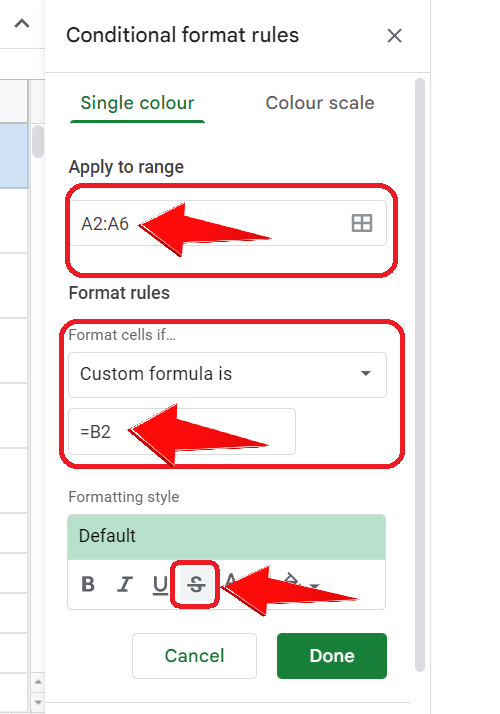This screenshot has height=714, width=500.
Task: Open the fill colour picker
Action: click(x=301, y=584)
